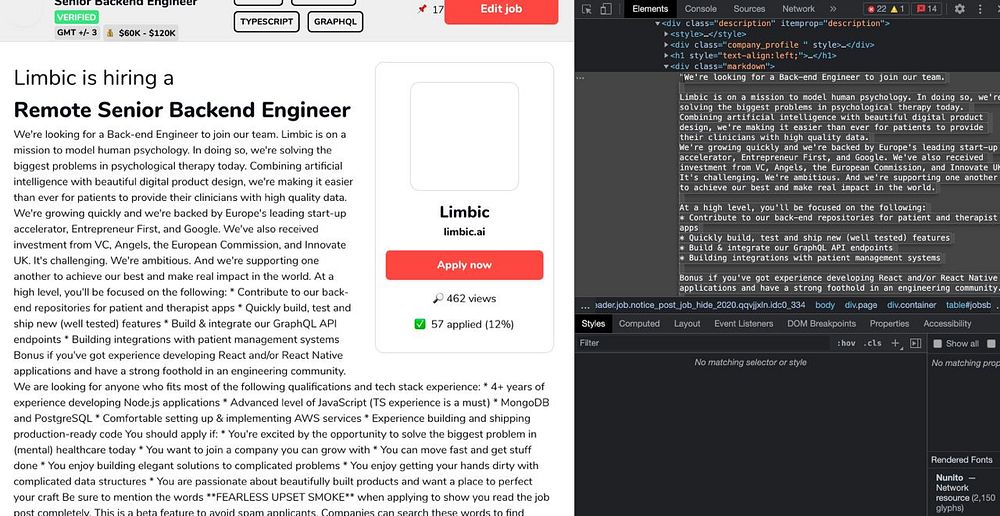
Task: Open the DOM Breakpoints tab
Action: pos(821,323)
